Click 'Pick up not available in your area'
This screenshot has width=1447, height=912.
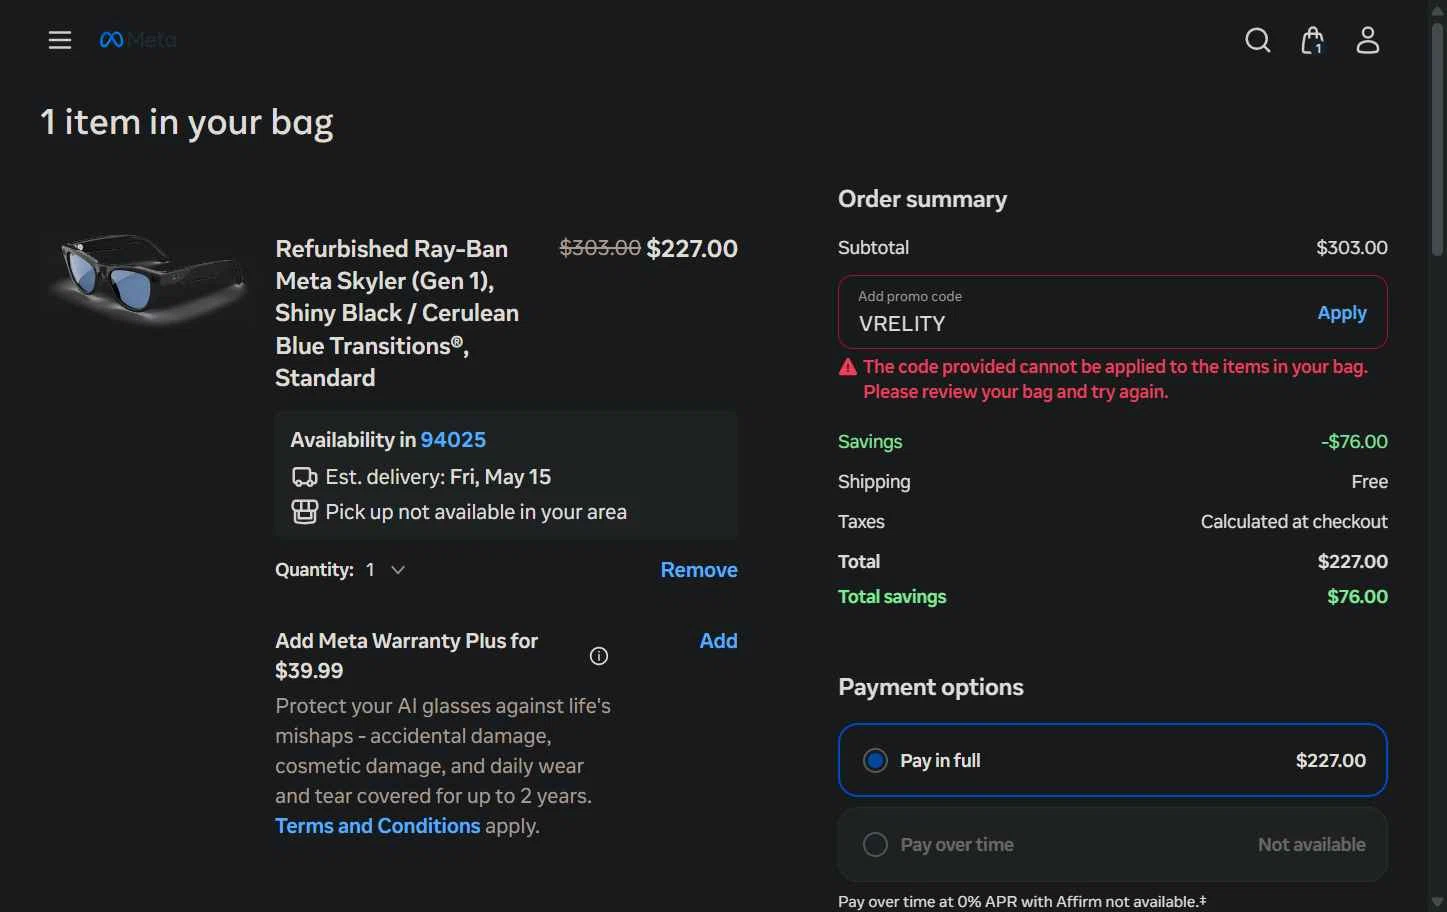click(476, 512)
